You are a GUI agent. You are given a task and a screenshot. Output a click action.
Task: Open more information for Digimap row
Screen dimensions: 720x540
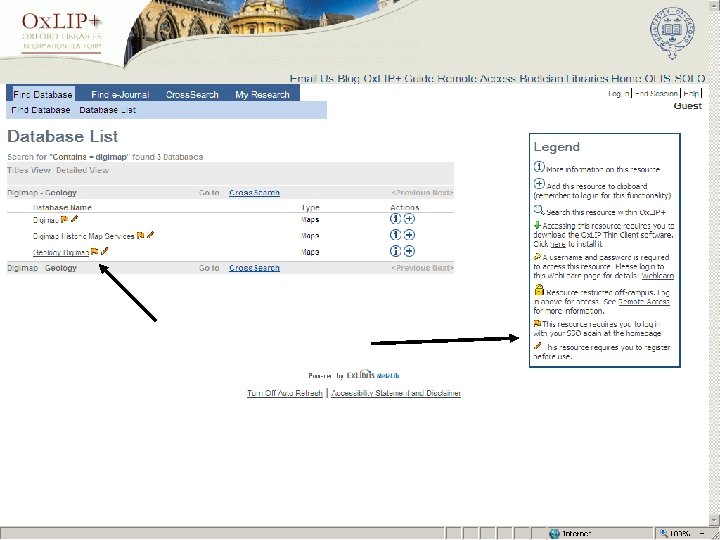point(395,219)
